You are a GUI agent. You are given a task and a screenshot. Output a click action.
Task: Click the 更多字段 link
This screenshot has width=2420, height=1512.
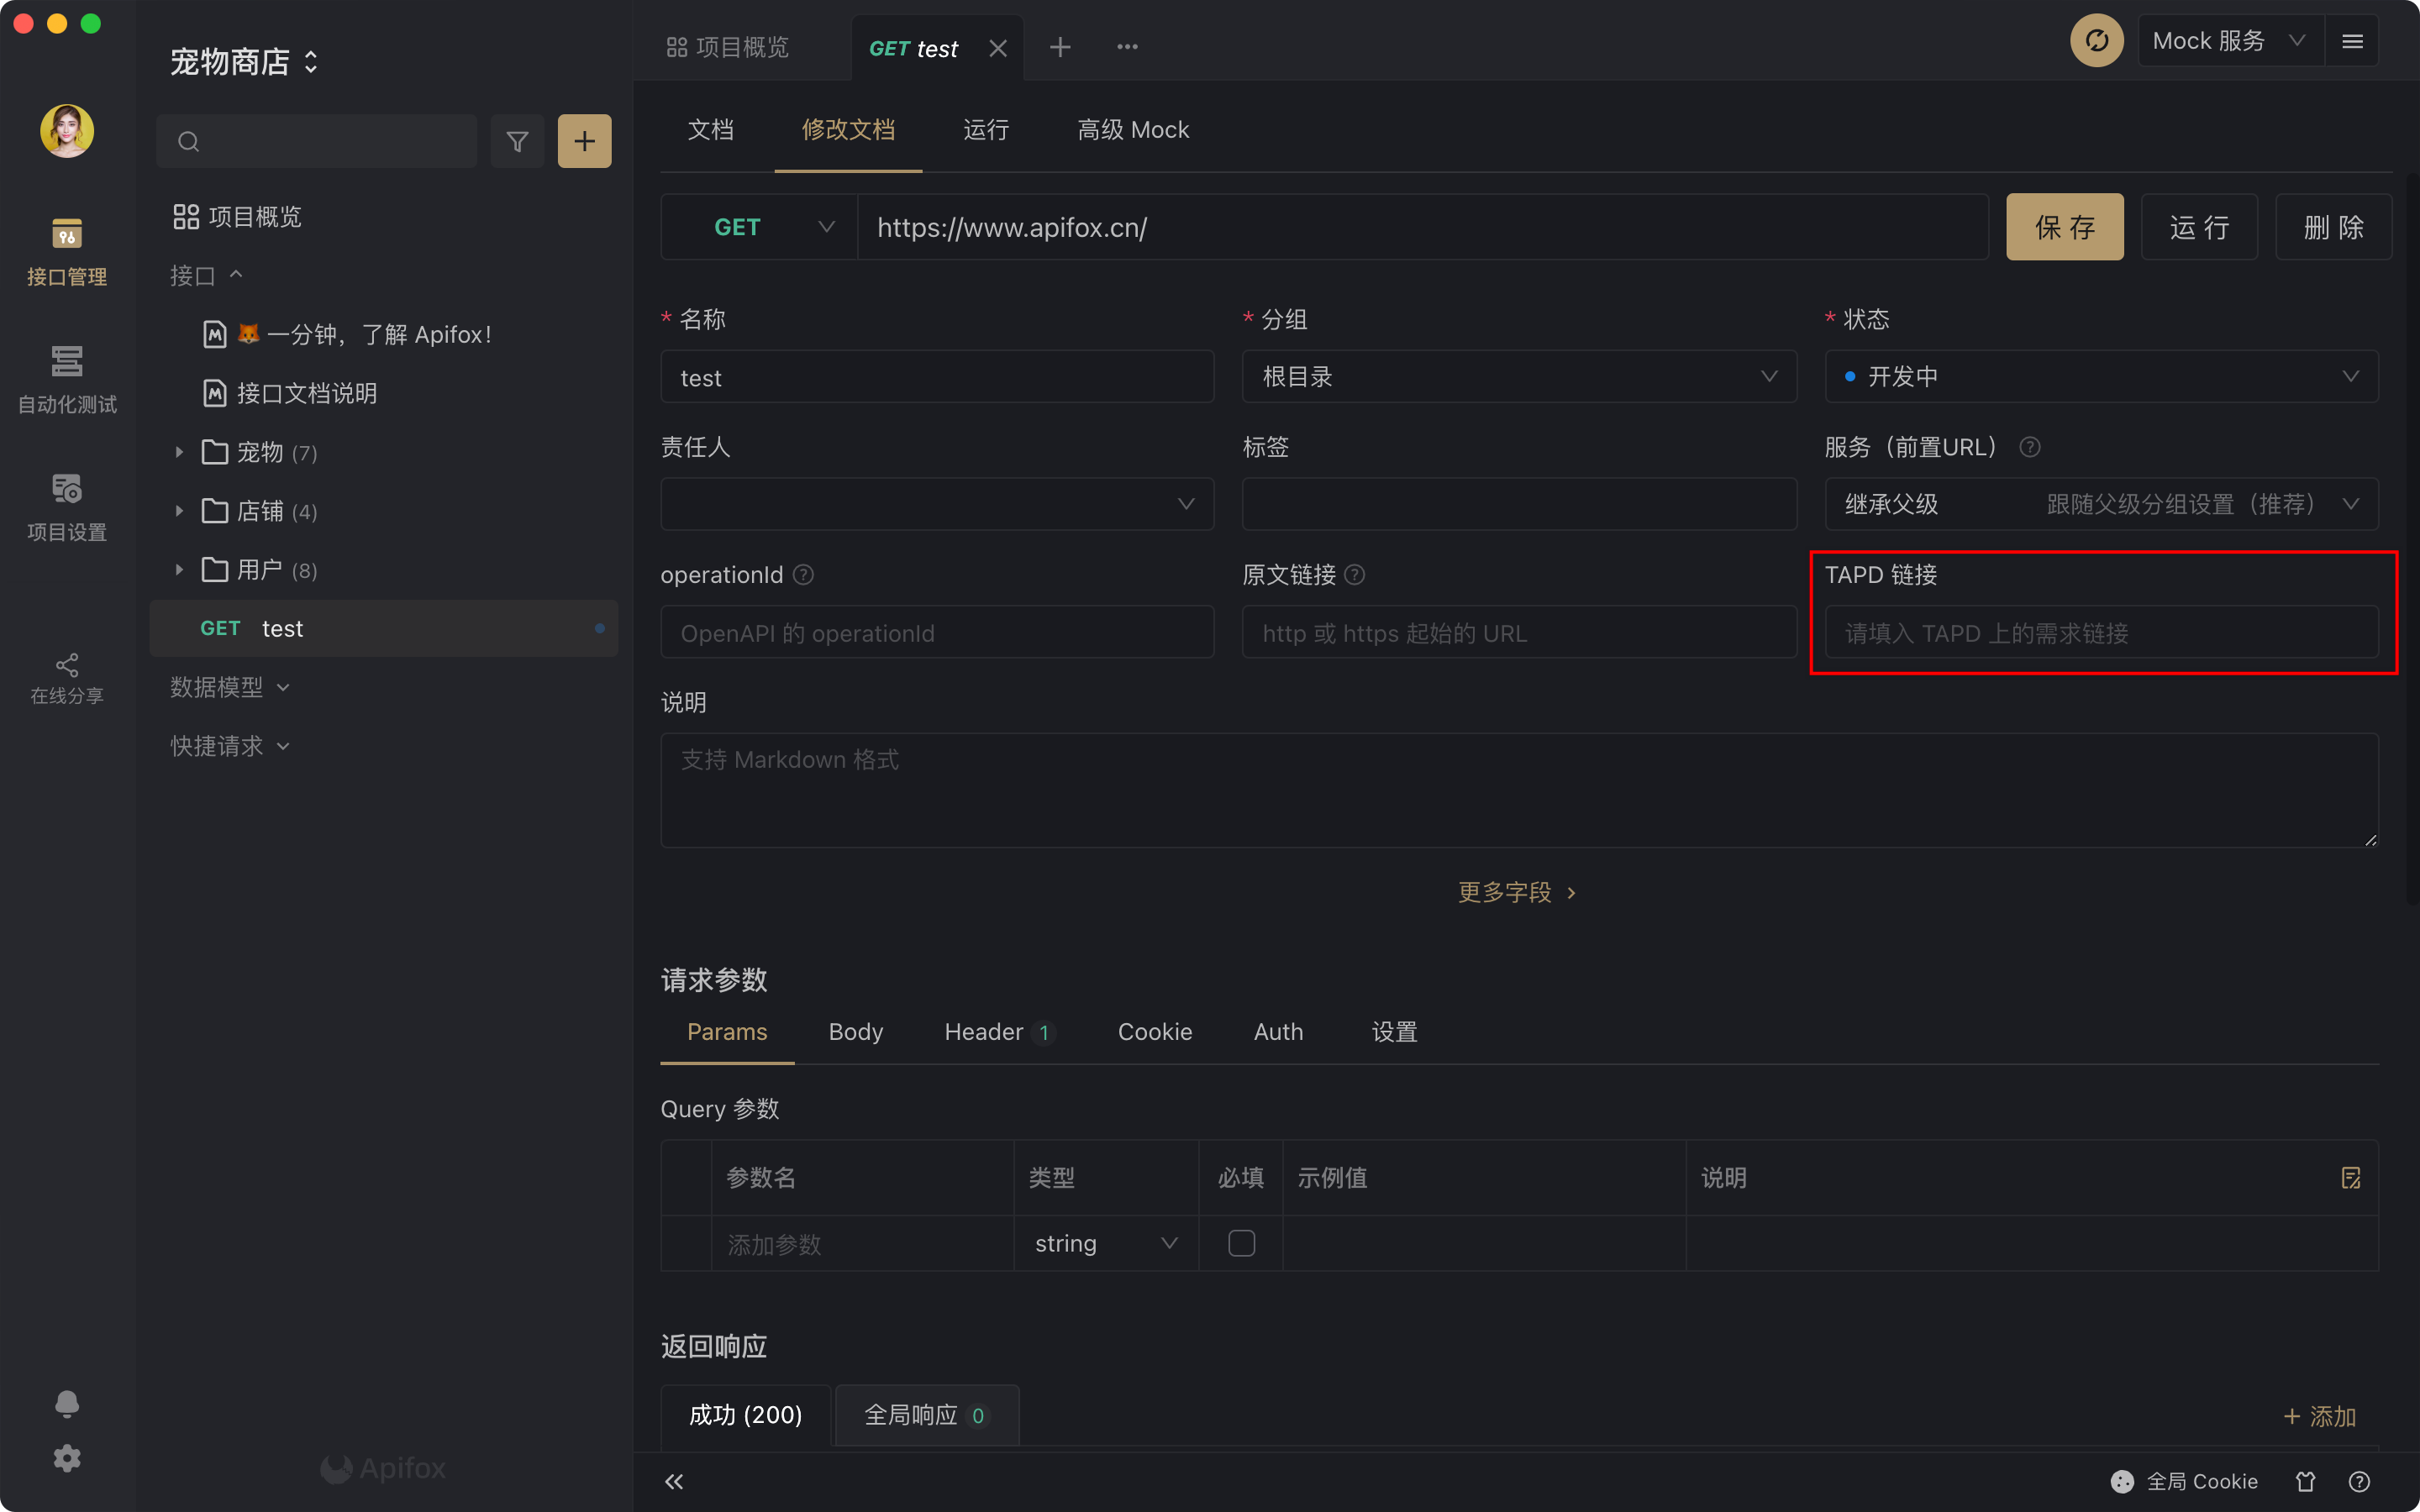click(1516, 892)
